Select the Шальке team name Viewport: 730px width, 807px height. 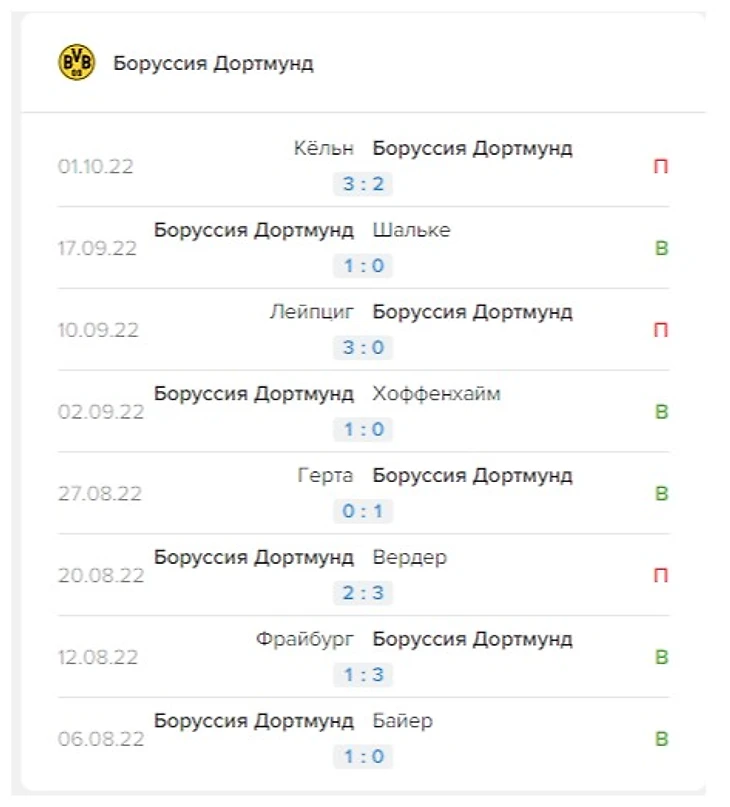[x=411, y=230]
